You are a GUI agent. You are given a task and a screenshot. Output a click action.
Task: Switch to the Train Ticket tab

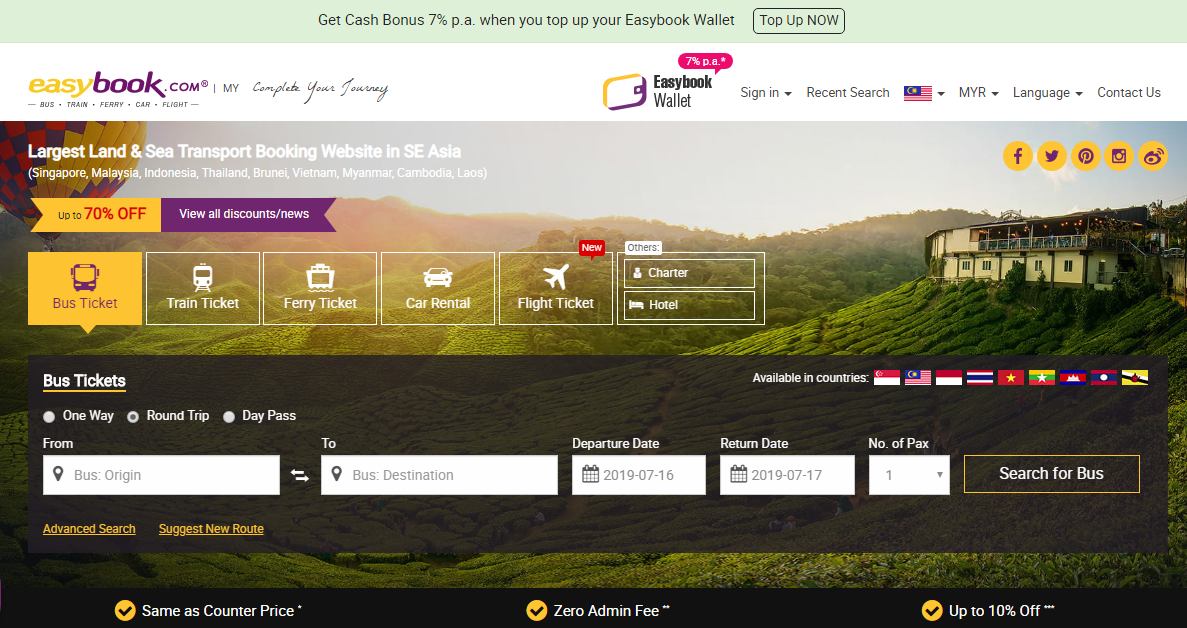tap(203, 288)
